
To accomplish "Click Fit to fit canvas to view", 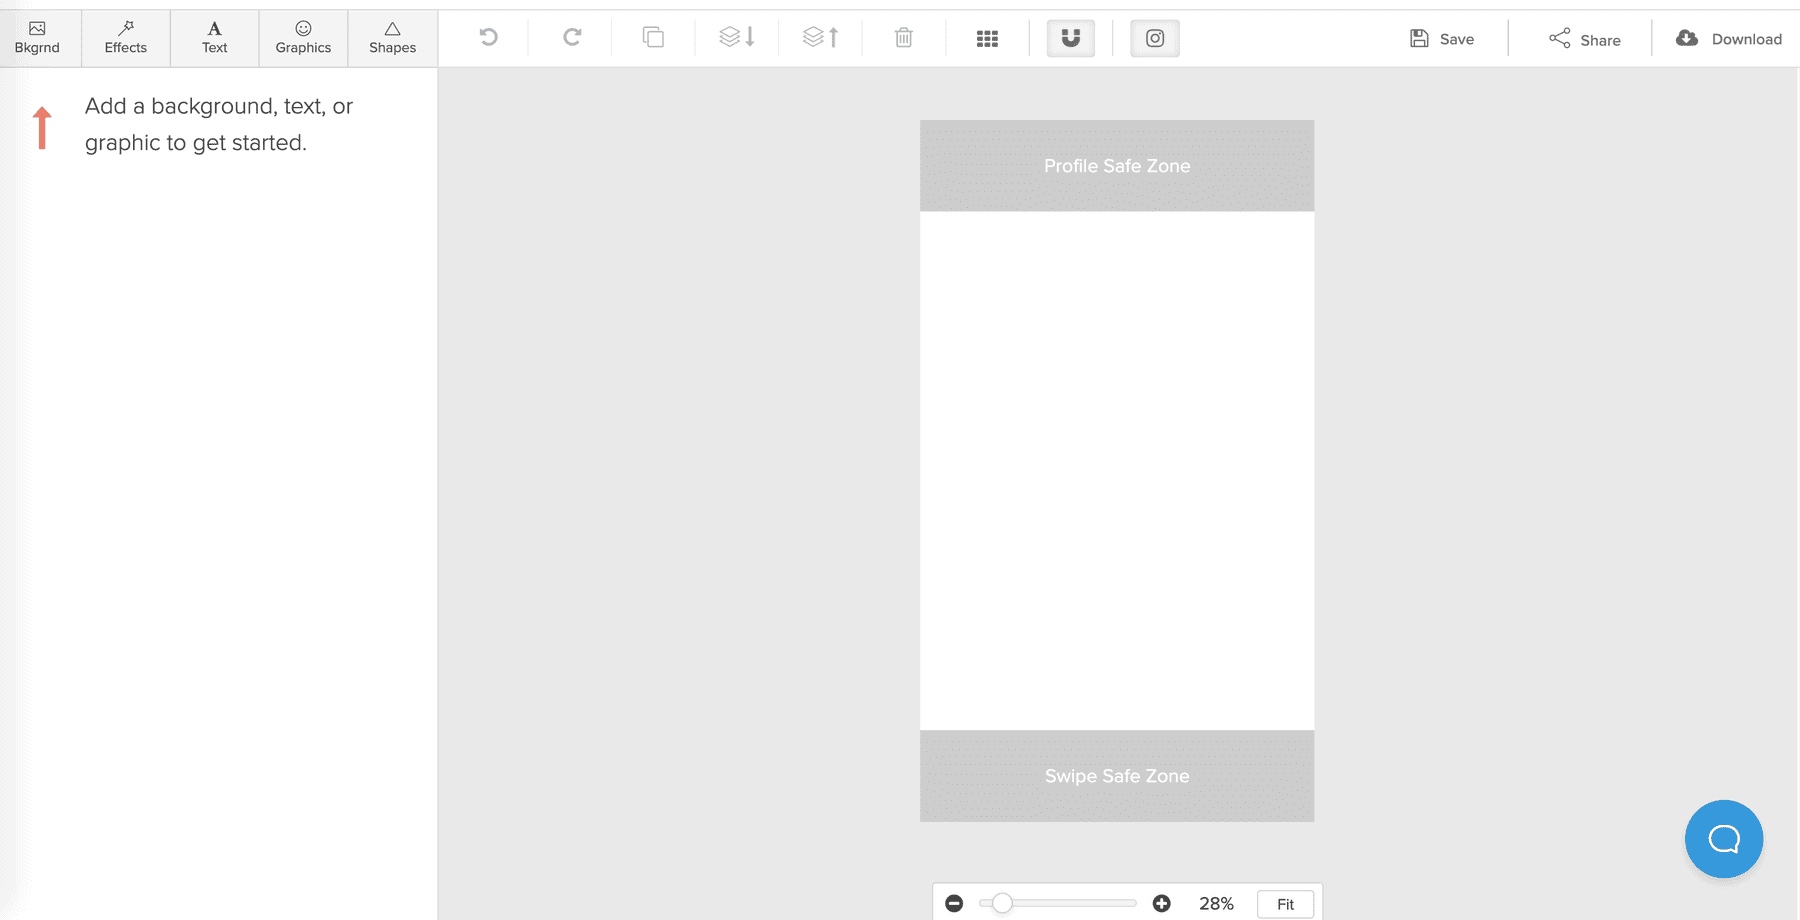I will 1284,903.
